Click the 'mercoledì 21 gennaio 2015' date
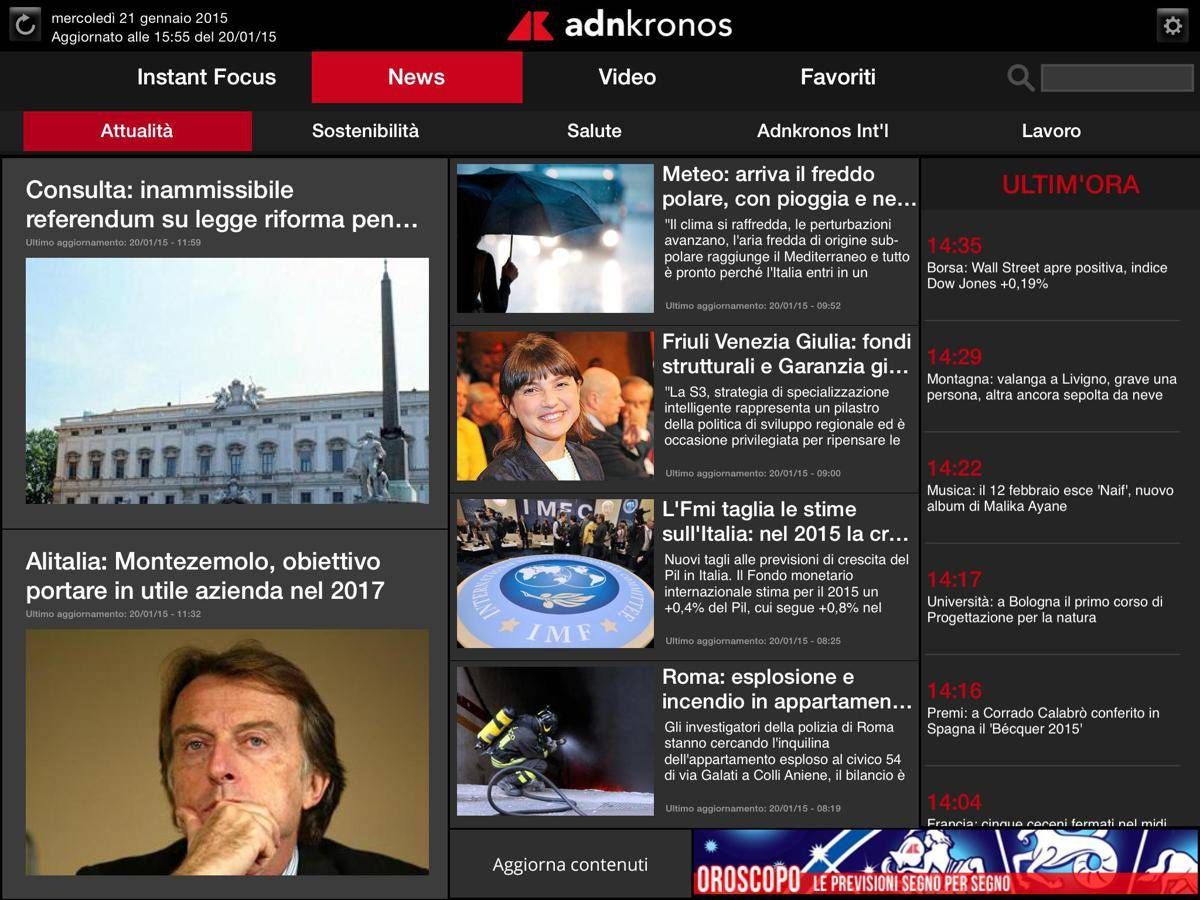This screenshot has width=1200, height=900. point(139,18)
